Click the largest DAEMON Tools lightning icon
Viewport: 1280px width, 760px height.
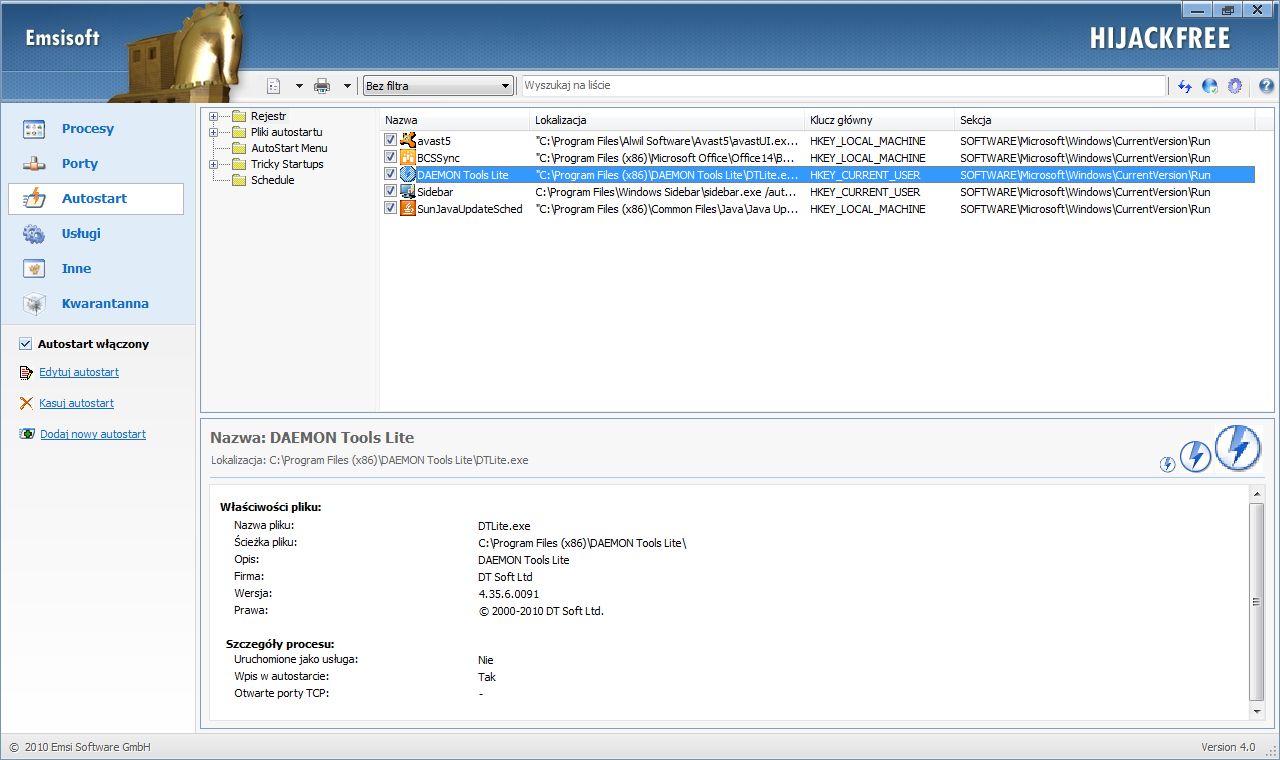click(x=1238, y=447)
